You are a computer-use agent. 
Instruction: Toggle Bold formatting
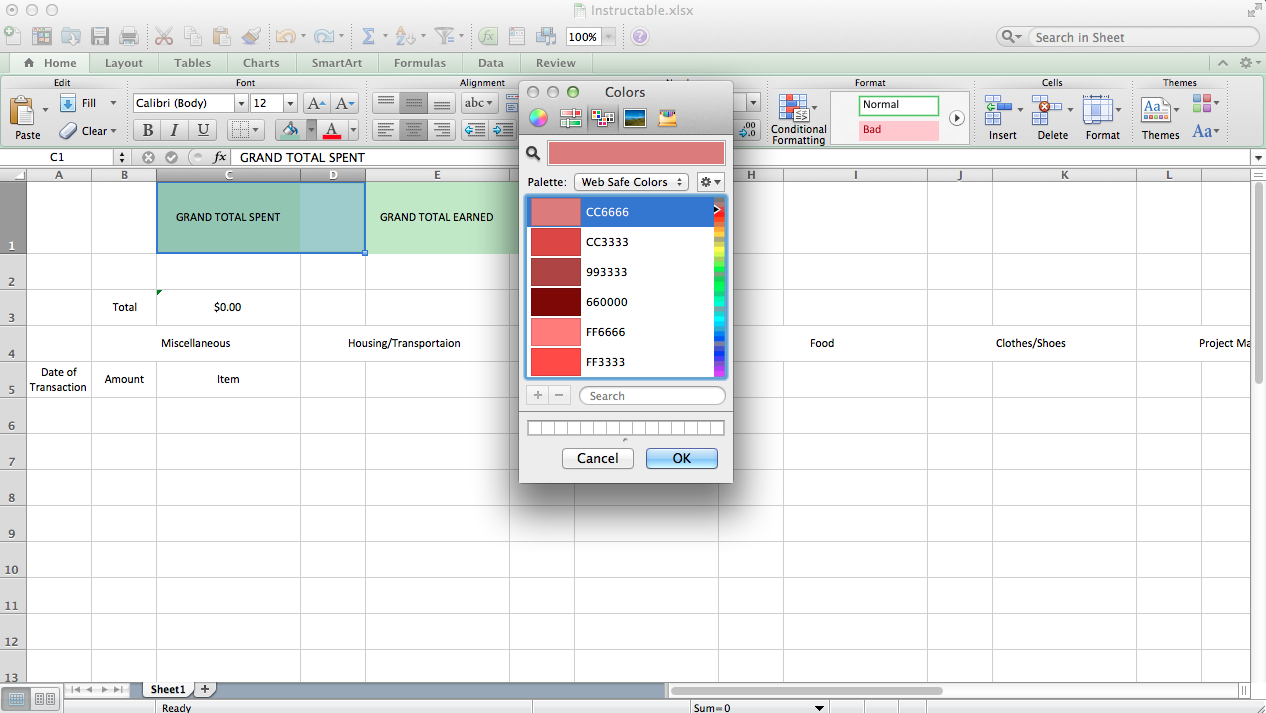[x=148, y=130]
